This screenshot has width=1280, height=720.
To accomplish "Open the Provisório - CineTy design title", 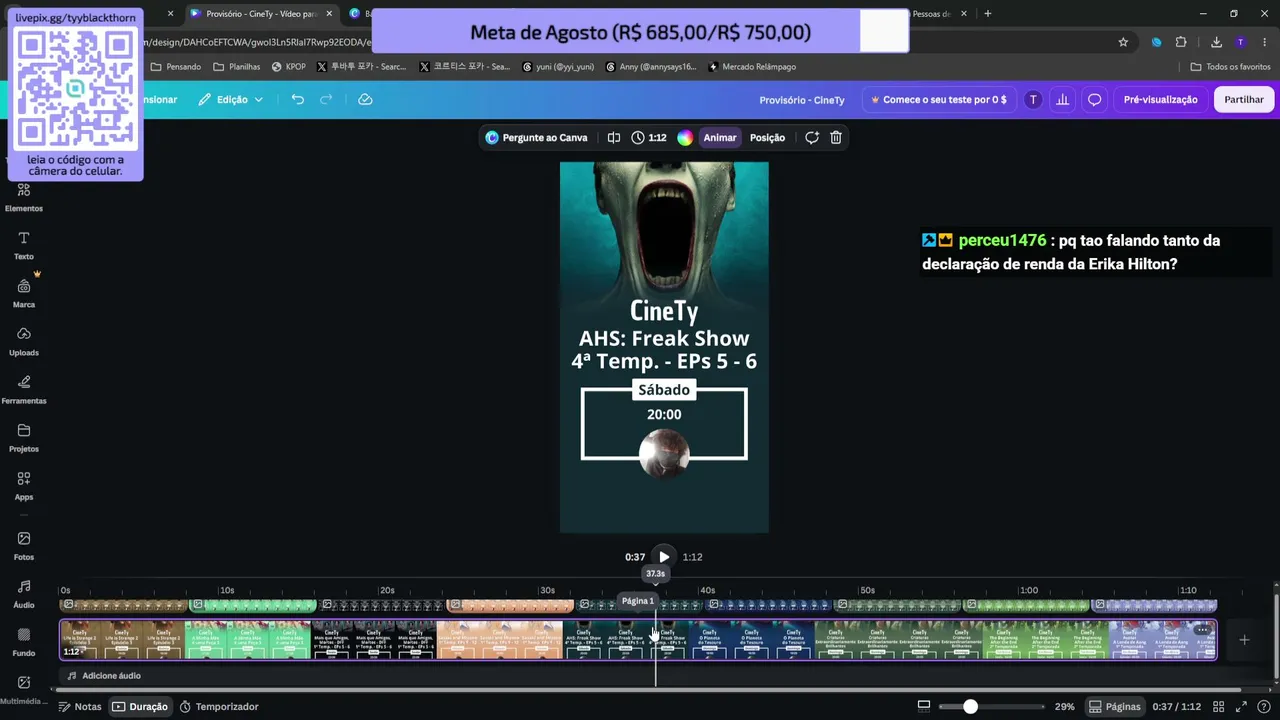I will point(802,100).
